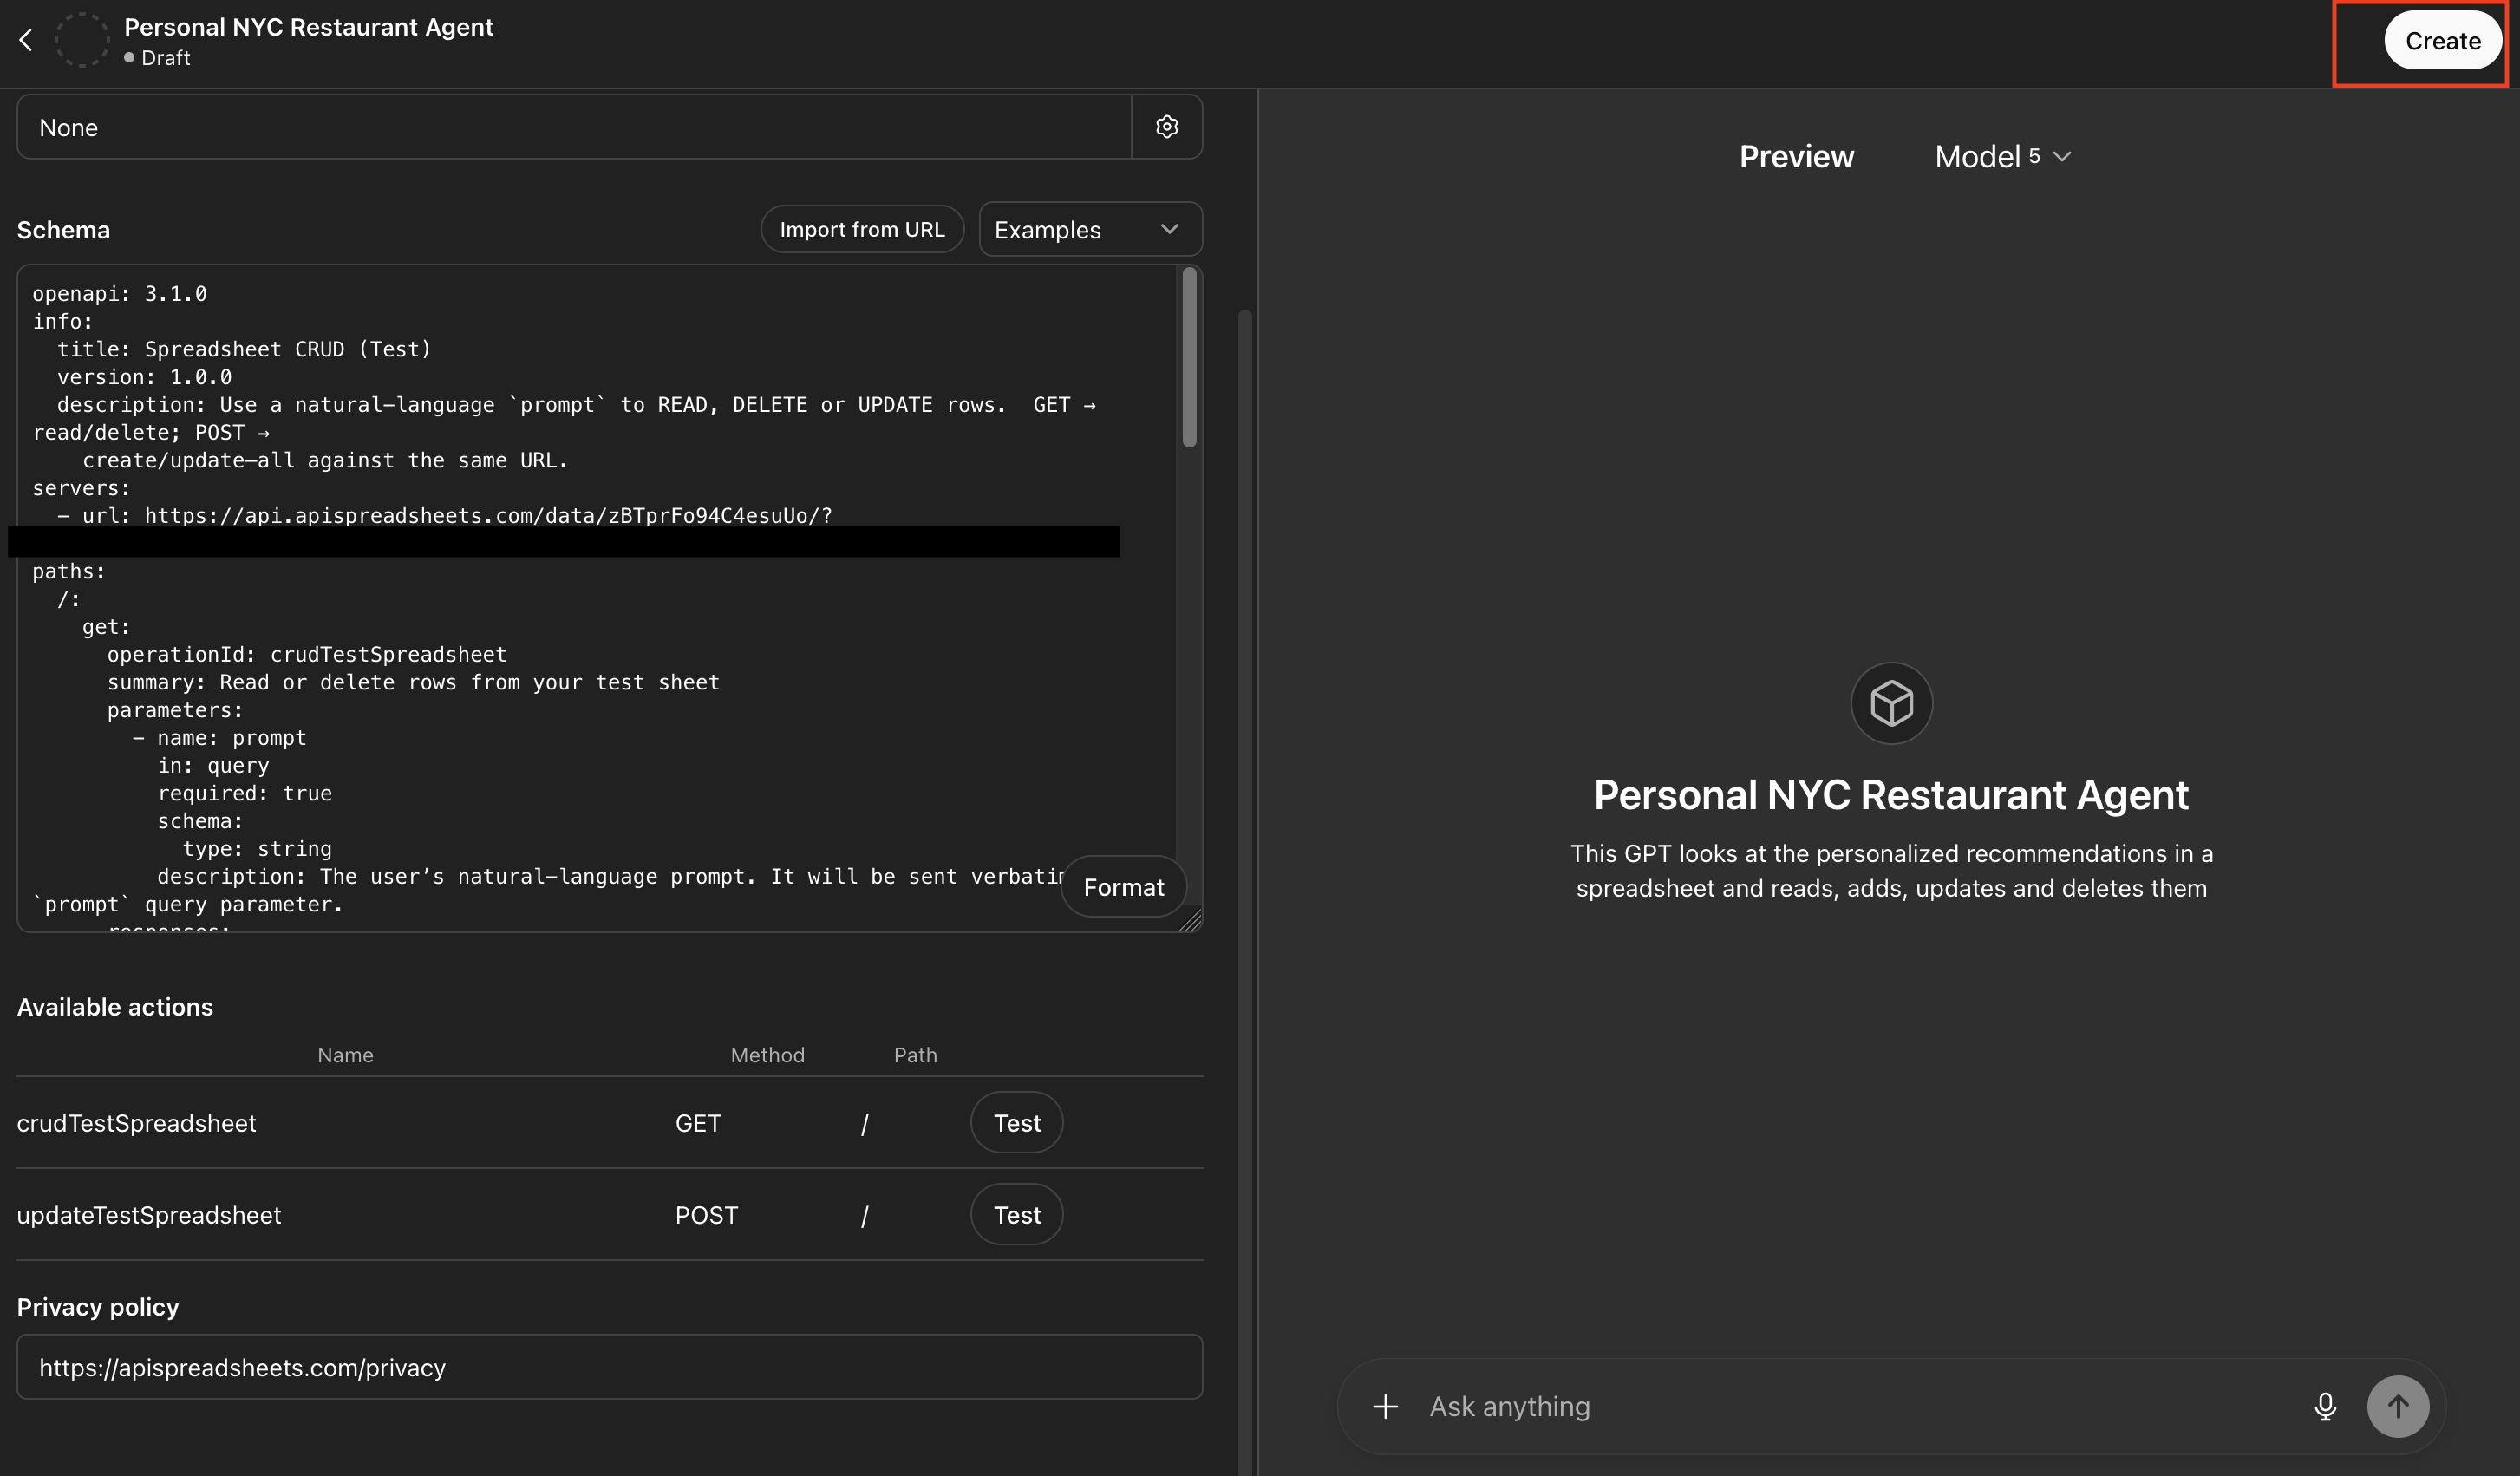Image resolution: width=2520 pixels, height=1476 pixels.
Task: Click Import from URL
Action: pyautogui.click(x=862, y=229)
